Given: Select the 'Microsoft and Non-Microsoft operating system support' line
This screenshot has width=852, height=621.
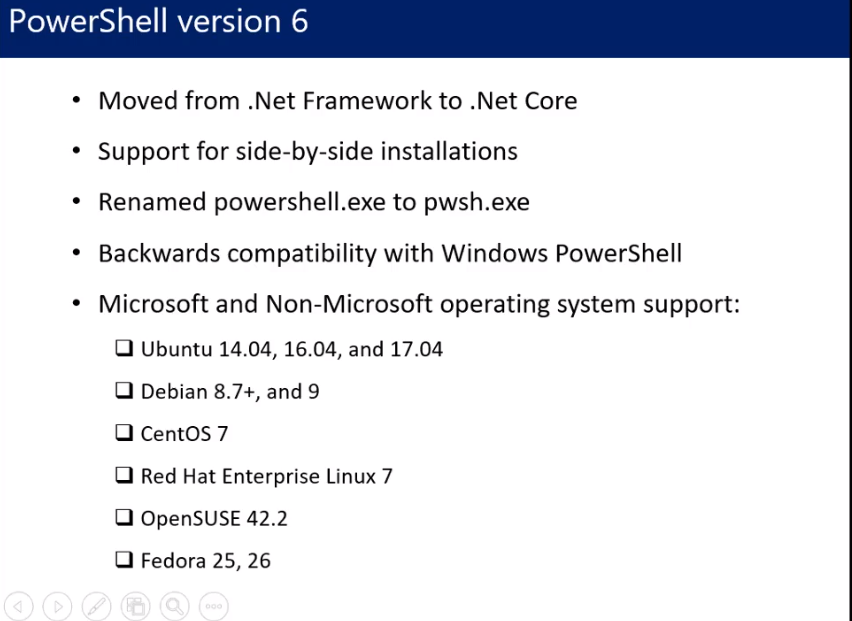Looking at the screenshot, I should [419, 304].
